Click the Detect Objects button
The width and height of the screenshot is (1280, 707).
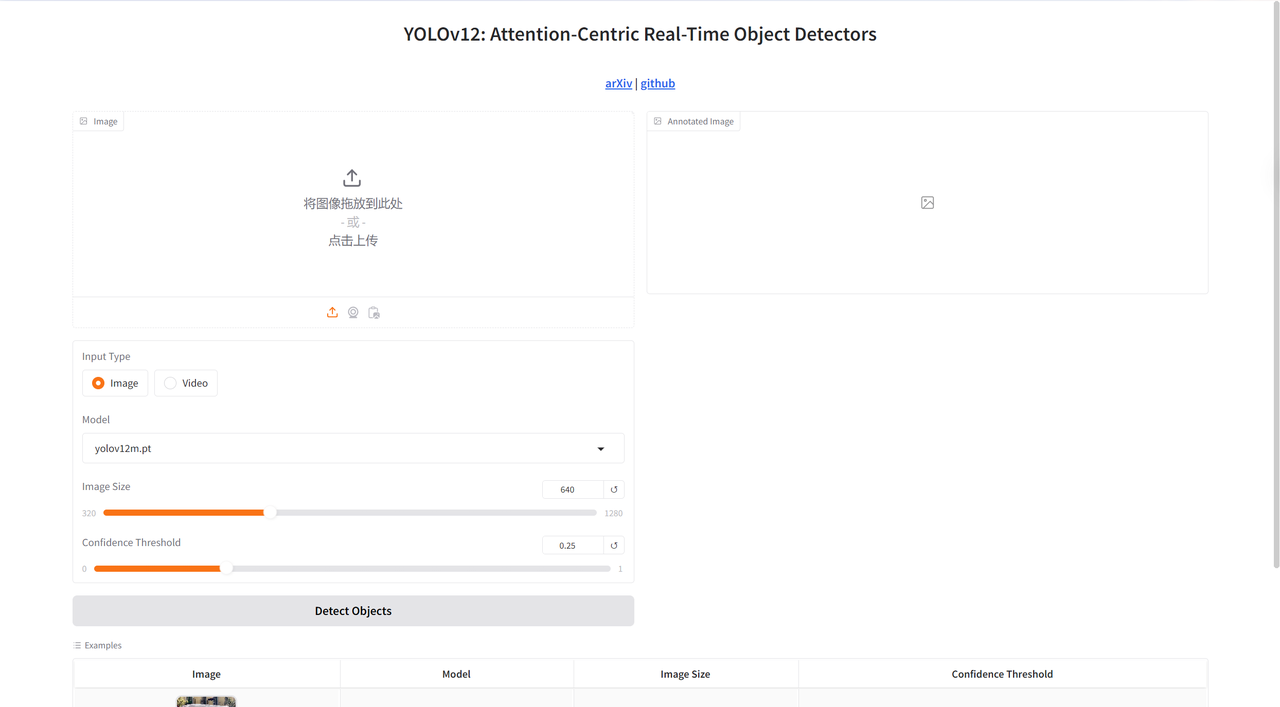(353, 611)
